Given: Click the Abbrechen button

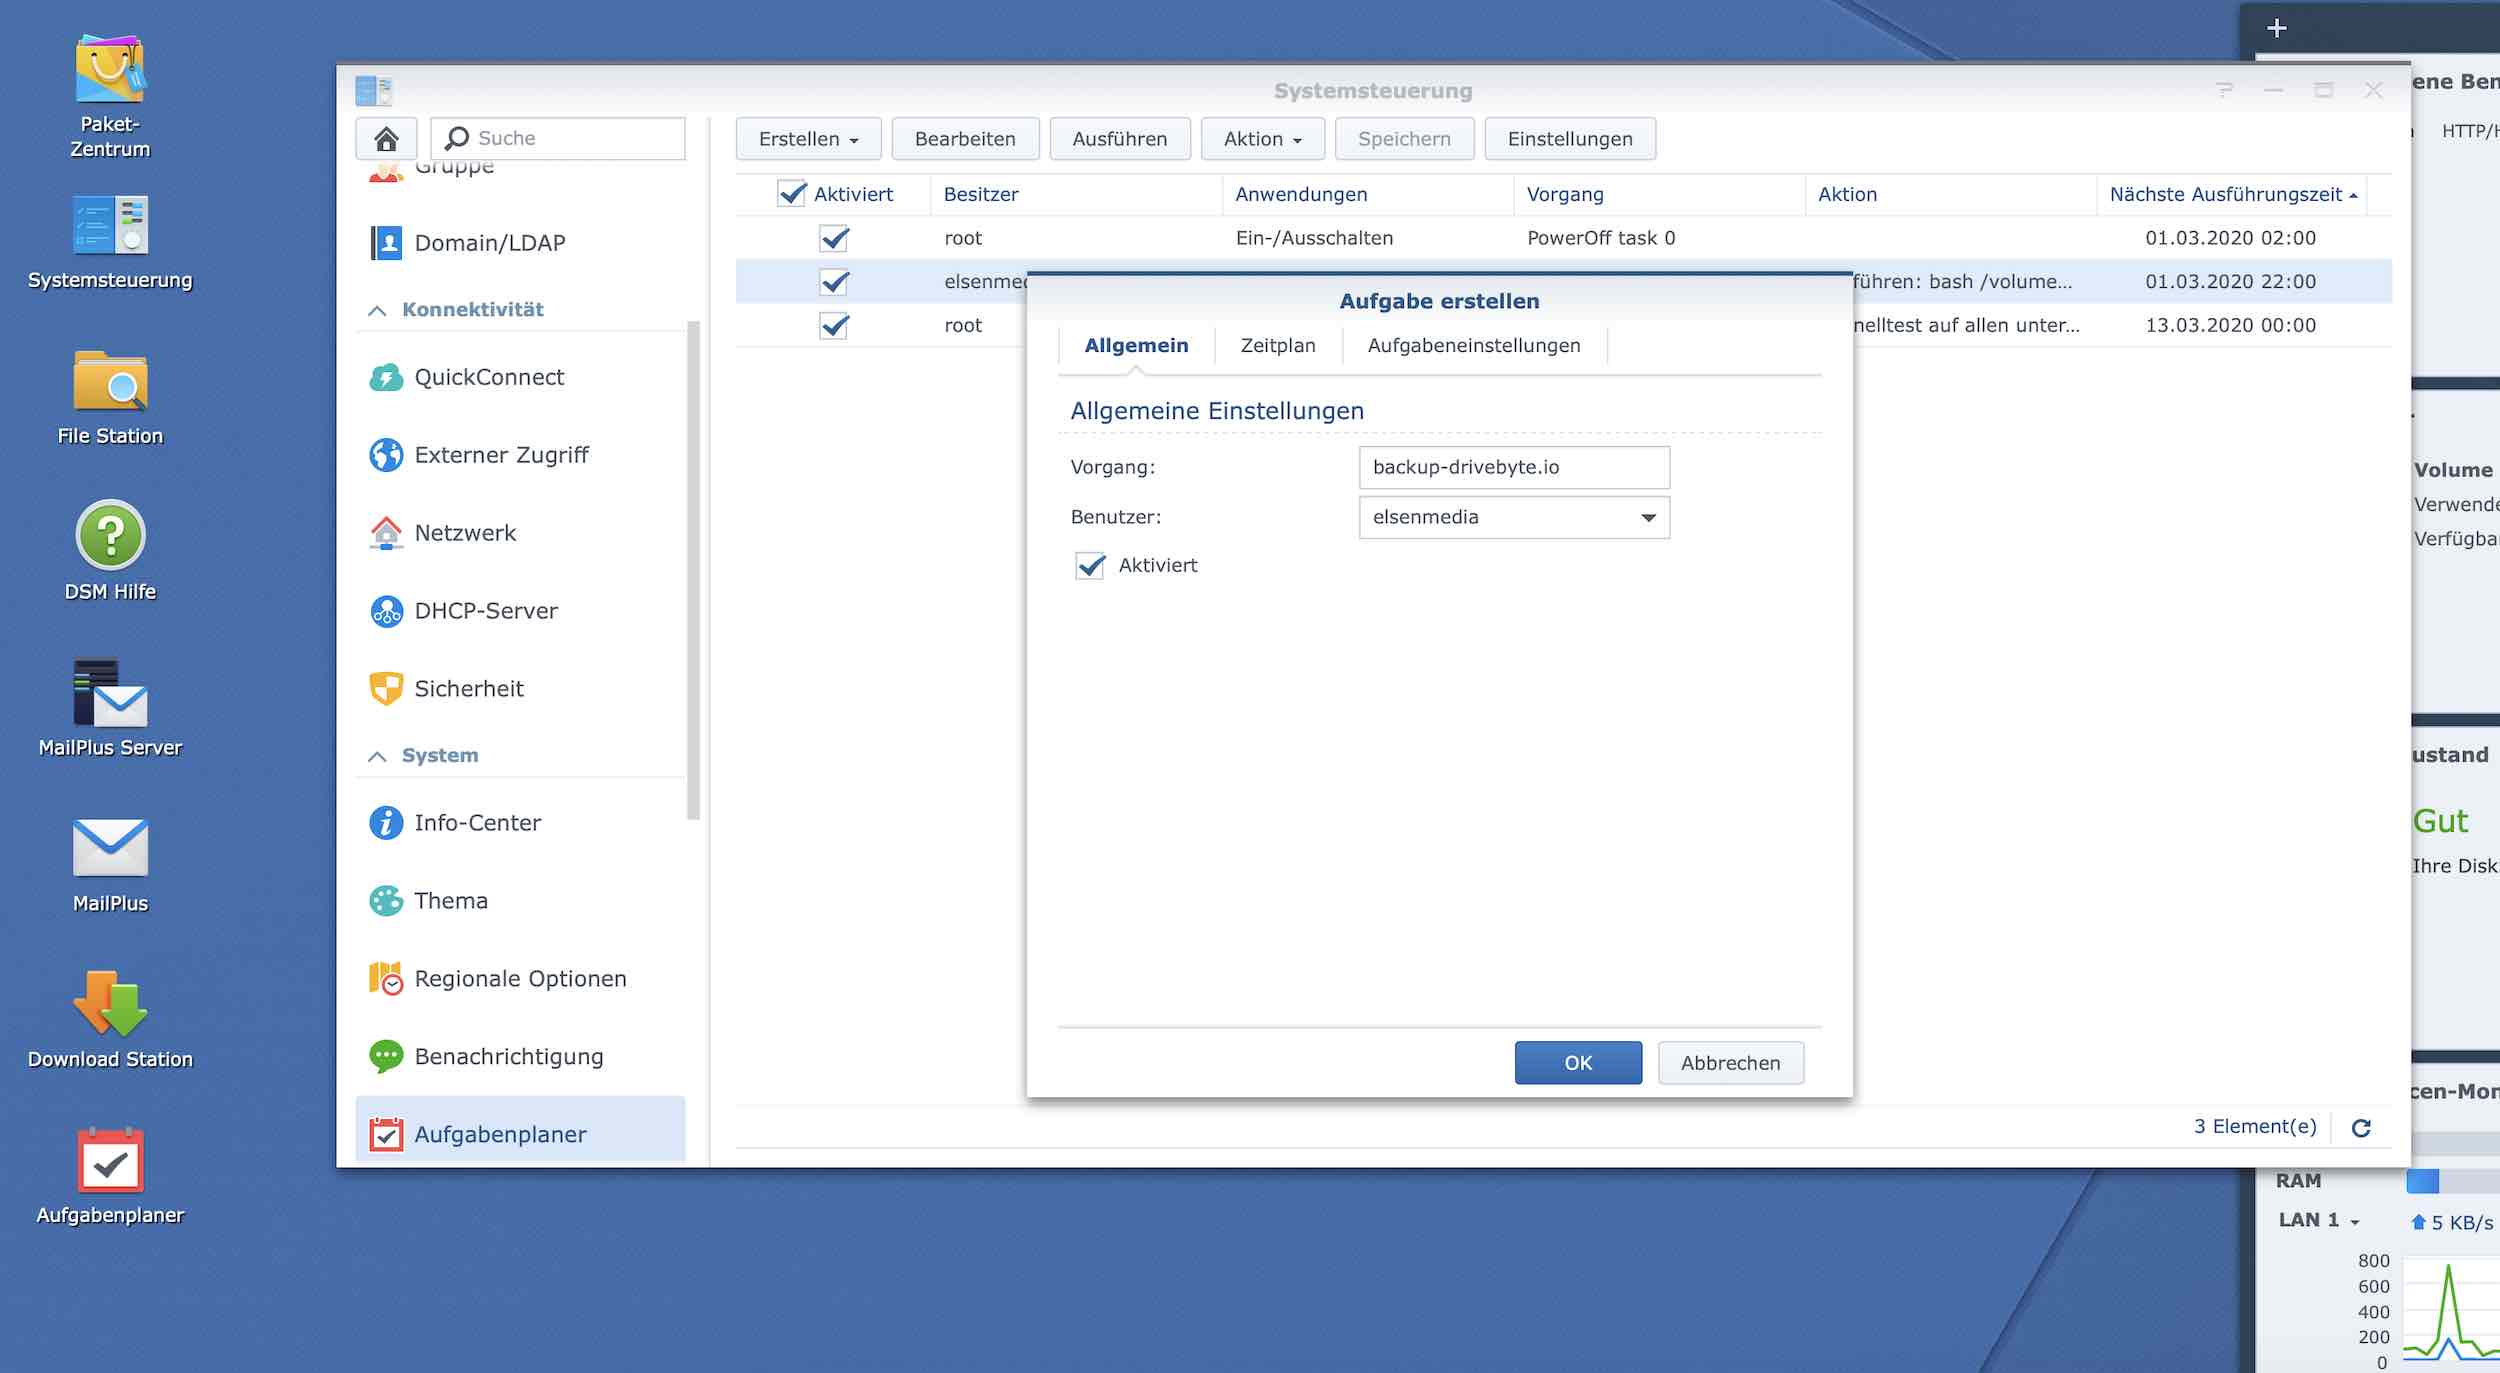Looking at the screenshot, I should pyautogui.click(x=1730, y=1062).
